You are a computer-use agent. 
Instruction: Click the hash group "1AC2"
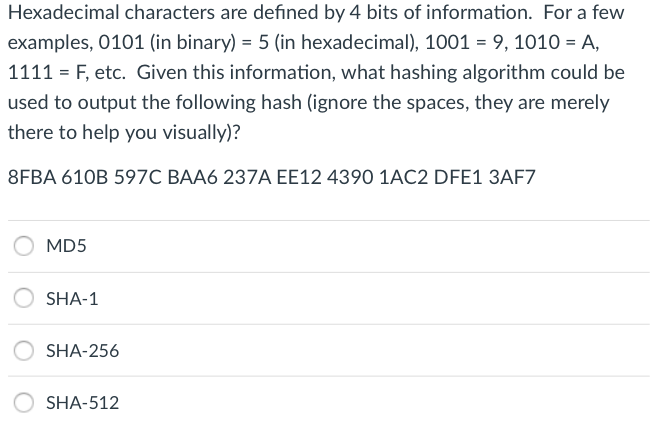click(404, 177)
